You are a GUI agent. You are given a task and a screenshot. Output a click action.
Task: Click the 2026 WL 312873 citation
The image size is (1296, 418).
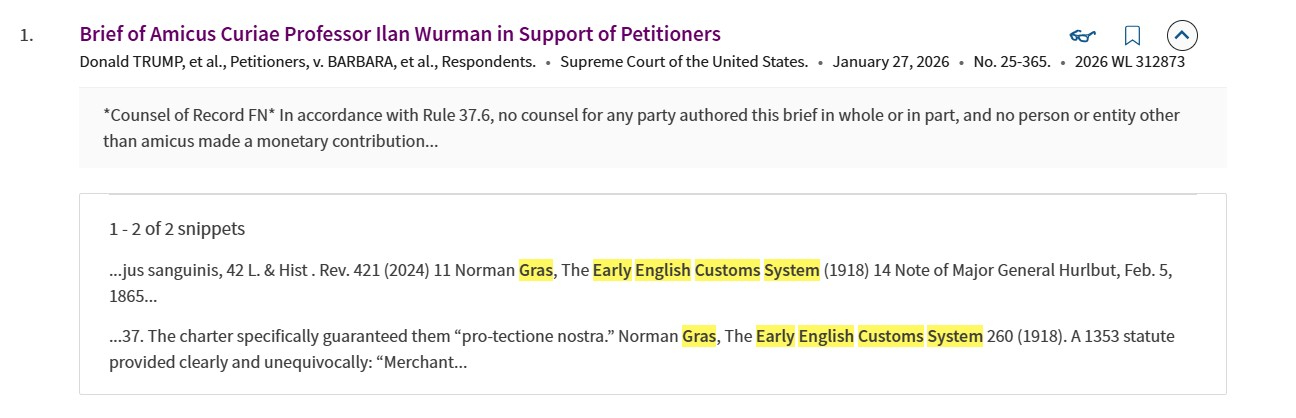click(1129, 62)
